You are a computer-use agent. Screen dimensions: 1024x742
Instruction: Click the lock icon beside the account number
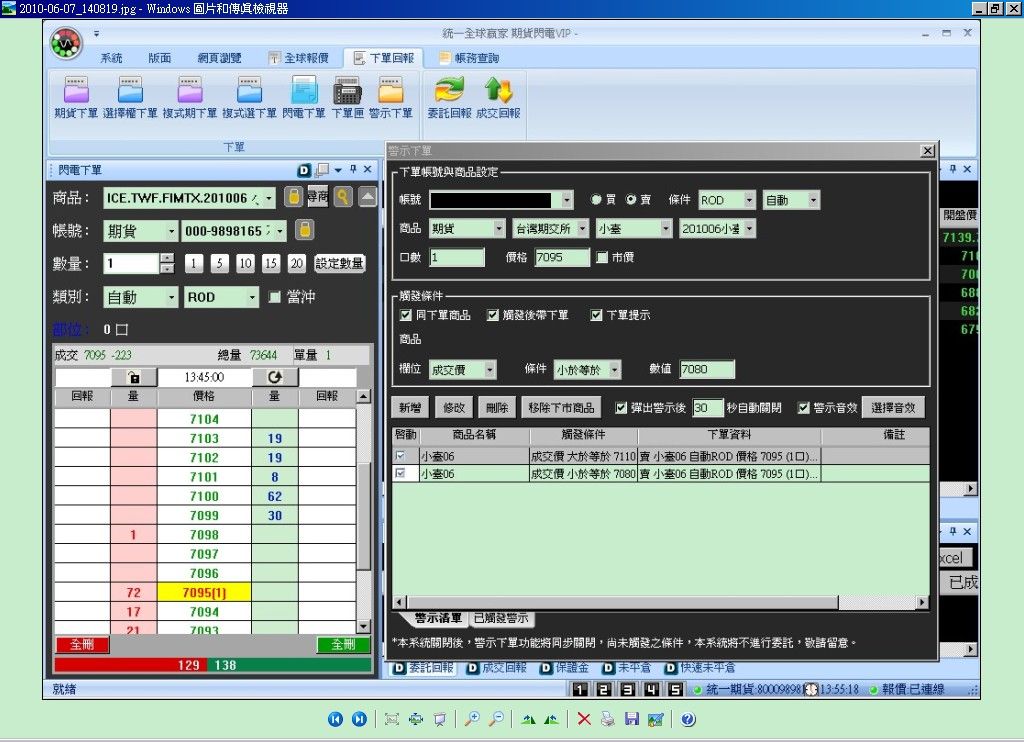tap(304, 229)
